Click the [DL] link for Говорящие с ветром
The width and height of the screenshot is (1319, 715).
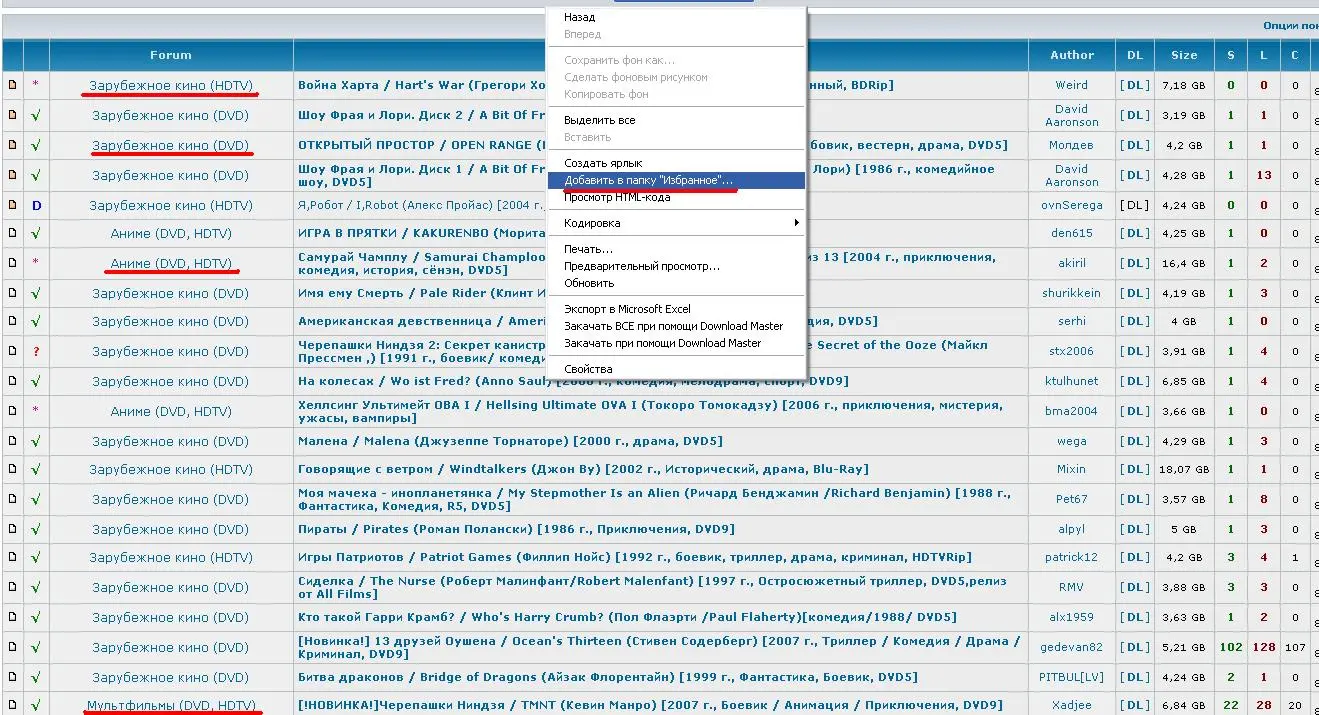(x=1135, y=469)
